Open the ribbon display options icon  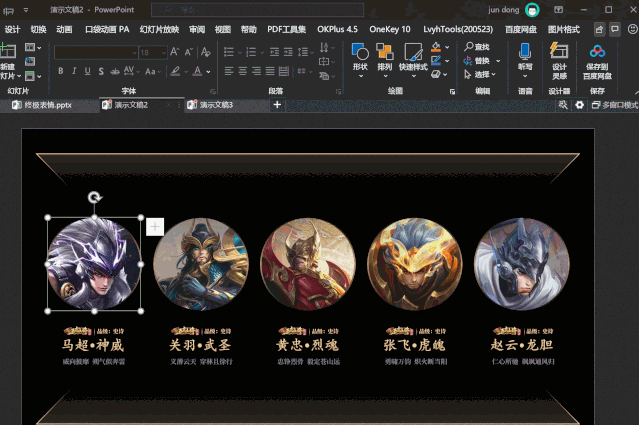[x=559, y=9]
